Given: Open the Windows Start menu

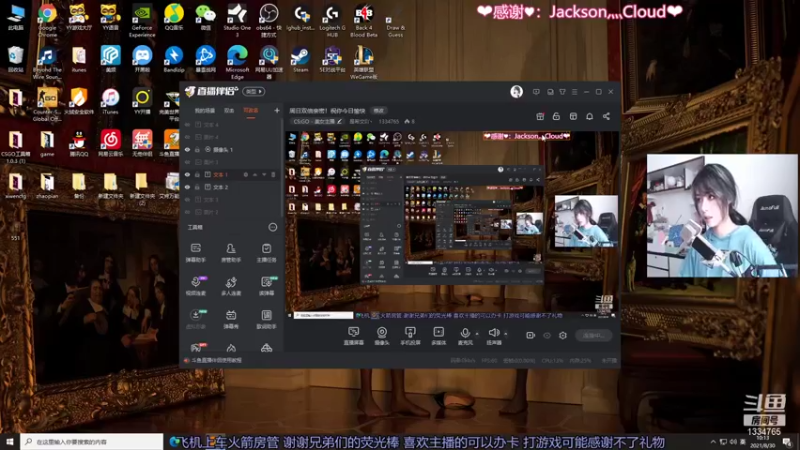Looking at the screenshot, I should coord(10,441).
